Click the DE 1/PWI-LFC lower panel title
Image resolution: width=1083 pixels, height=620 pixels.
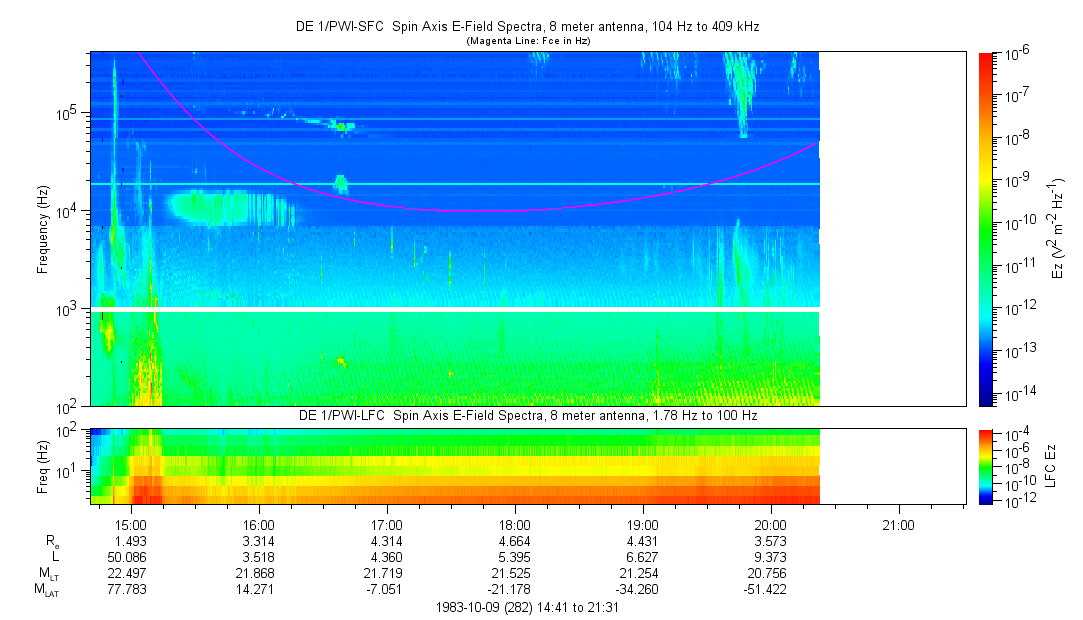coord(528,415)
